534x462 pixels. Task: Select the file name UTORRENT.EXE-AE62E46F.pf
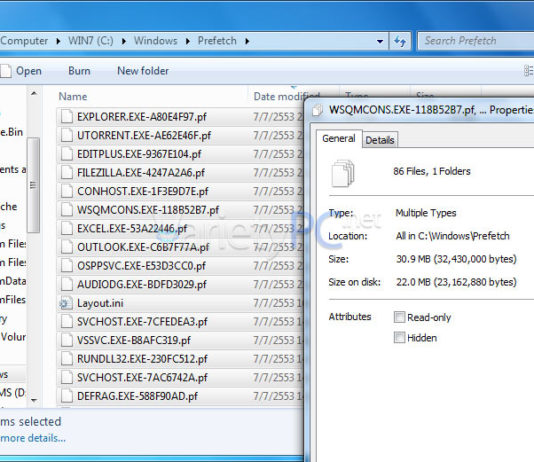[144, 136]
